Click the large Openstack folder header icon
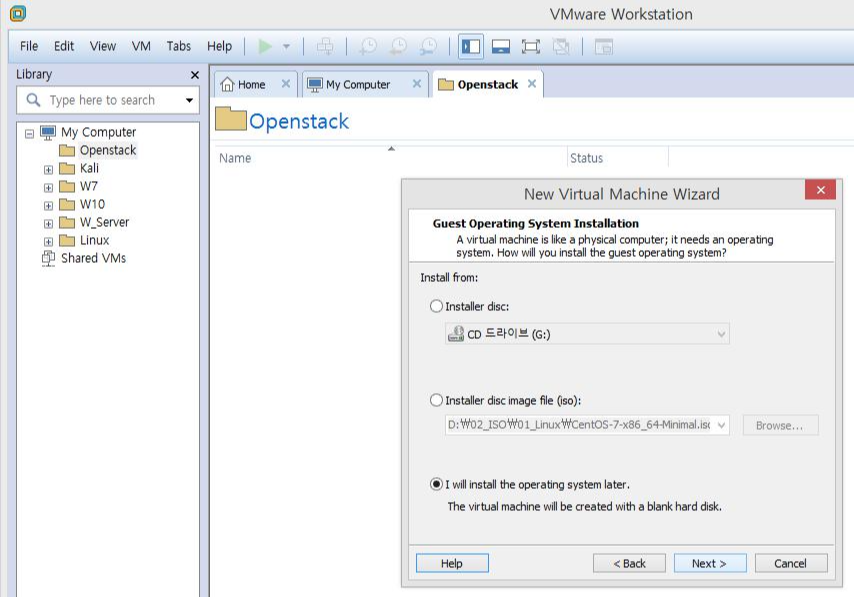 click(230, 119)
